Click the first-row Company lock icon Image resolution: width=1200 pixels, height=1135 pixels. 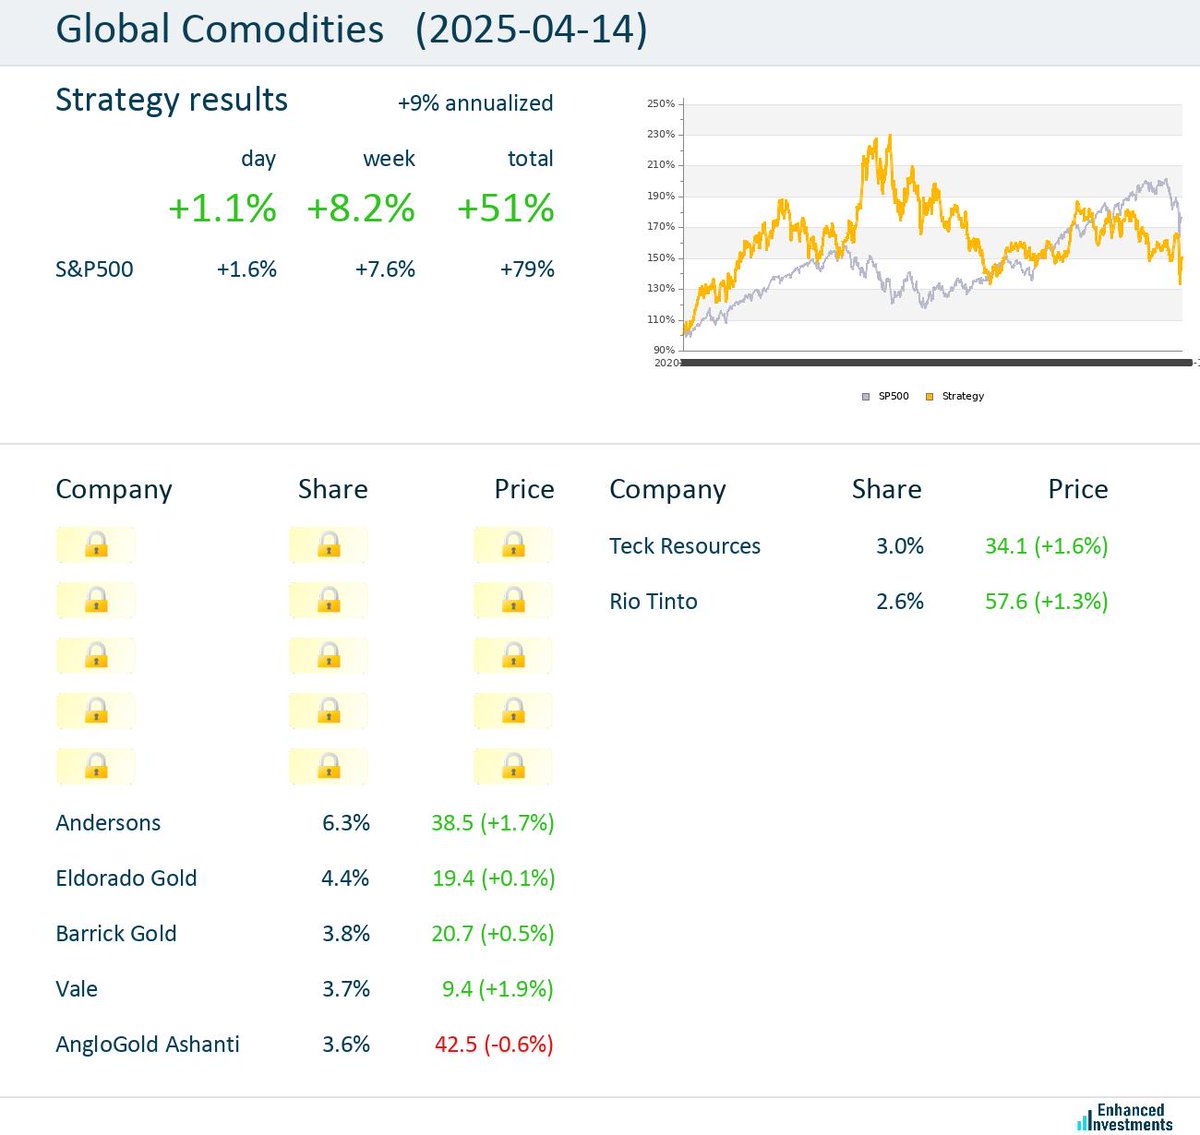click(96, 545)
